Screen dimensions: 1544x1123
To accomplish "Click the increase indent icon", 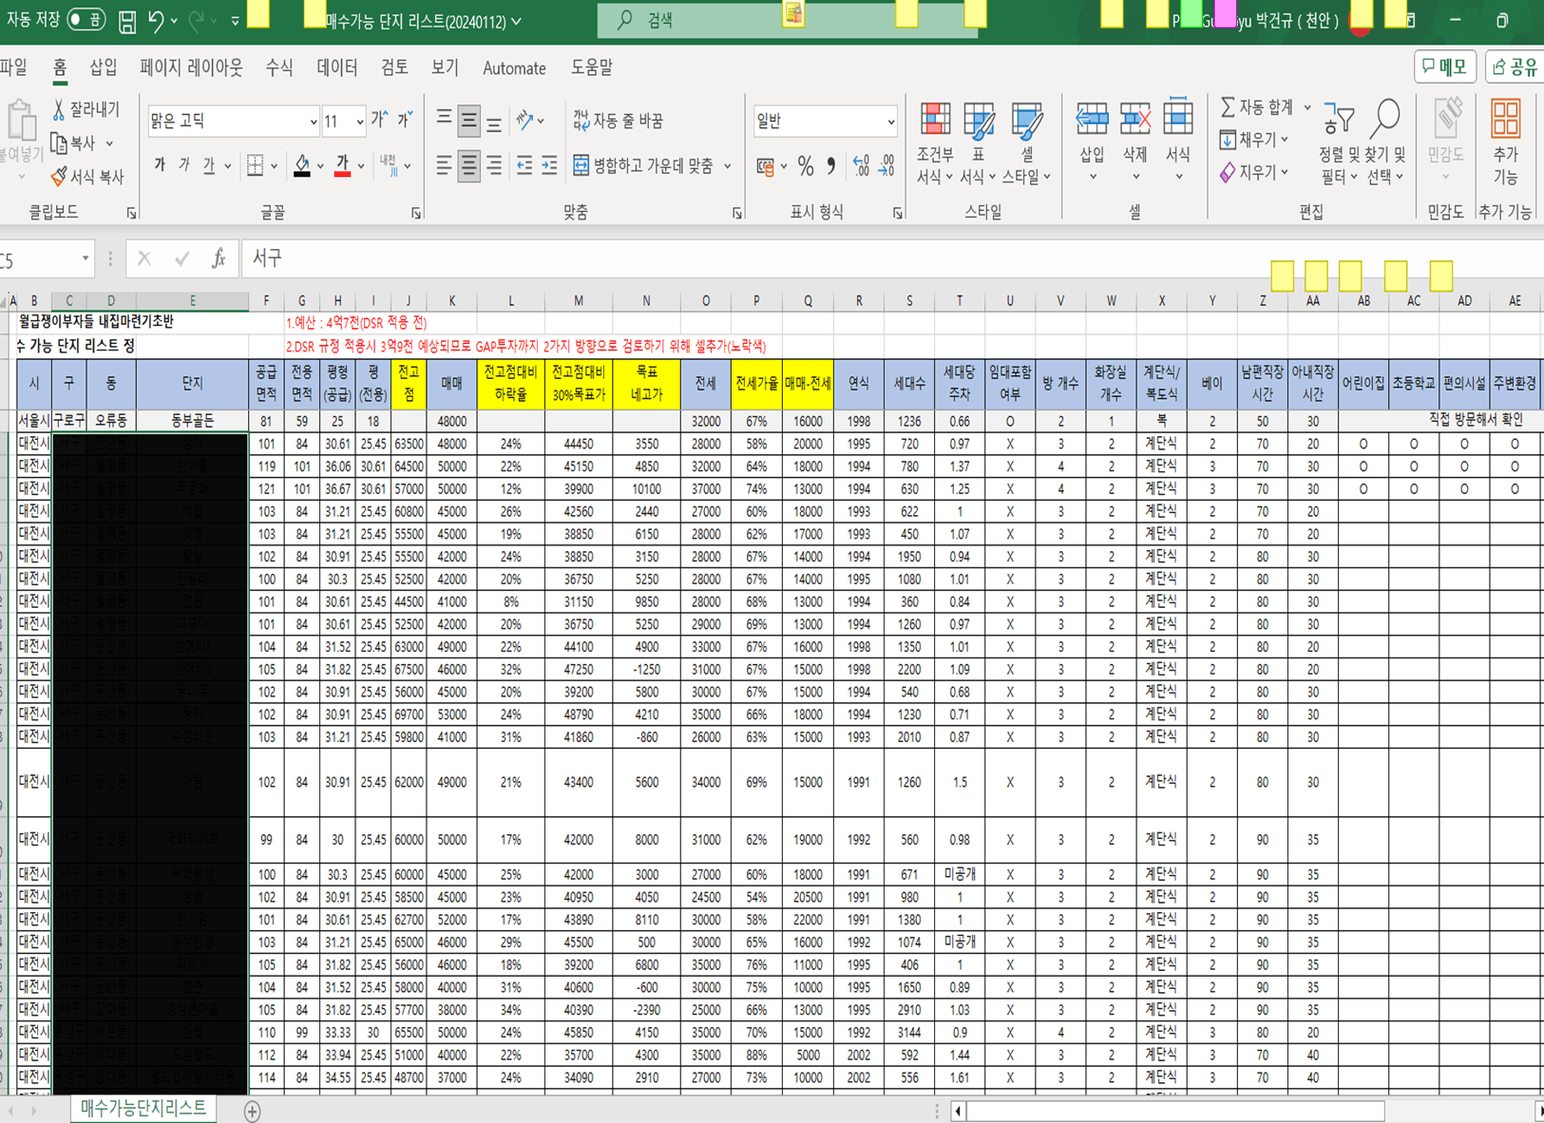I will pos(549,166).
